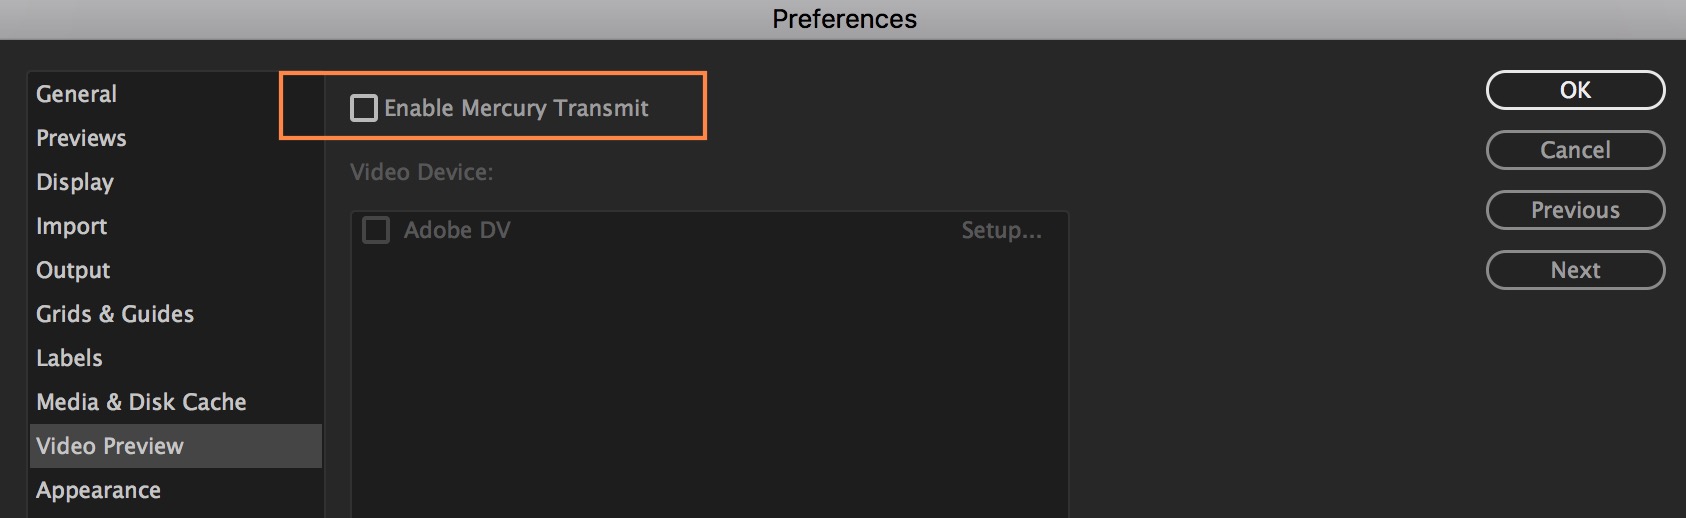Open the Output preferences section
The height and width of the screenshot is (518, 1686).
(x=73, y=270)
